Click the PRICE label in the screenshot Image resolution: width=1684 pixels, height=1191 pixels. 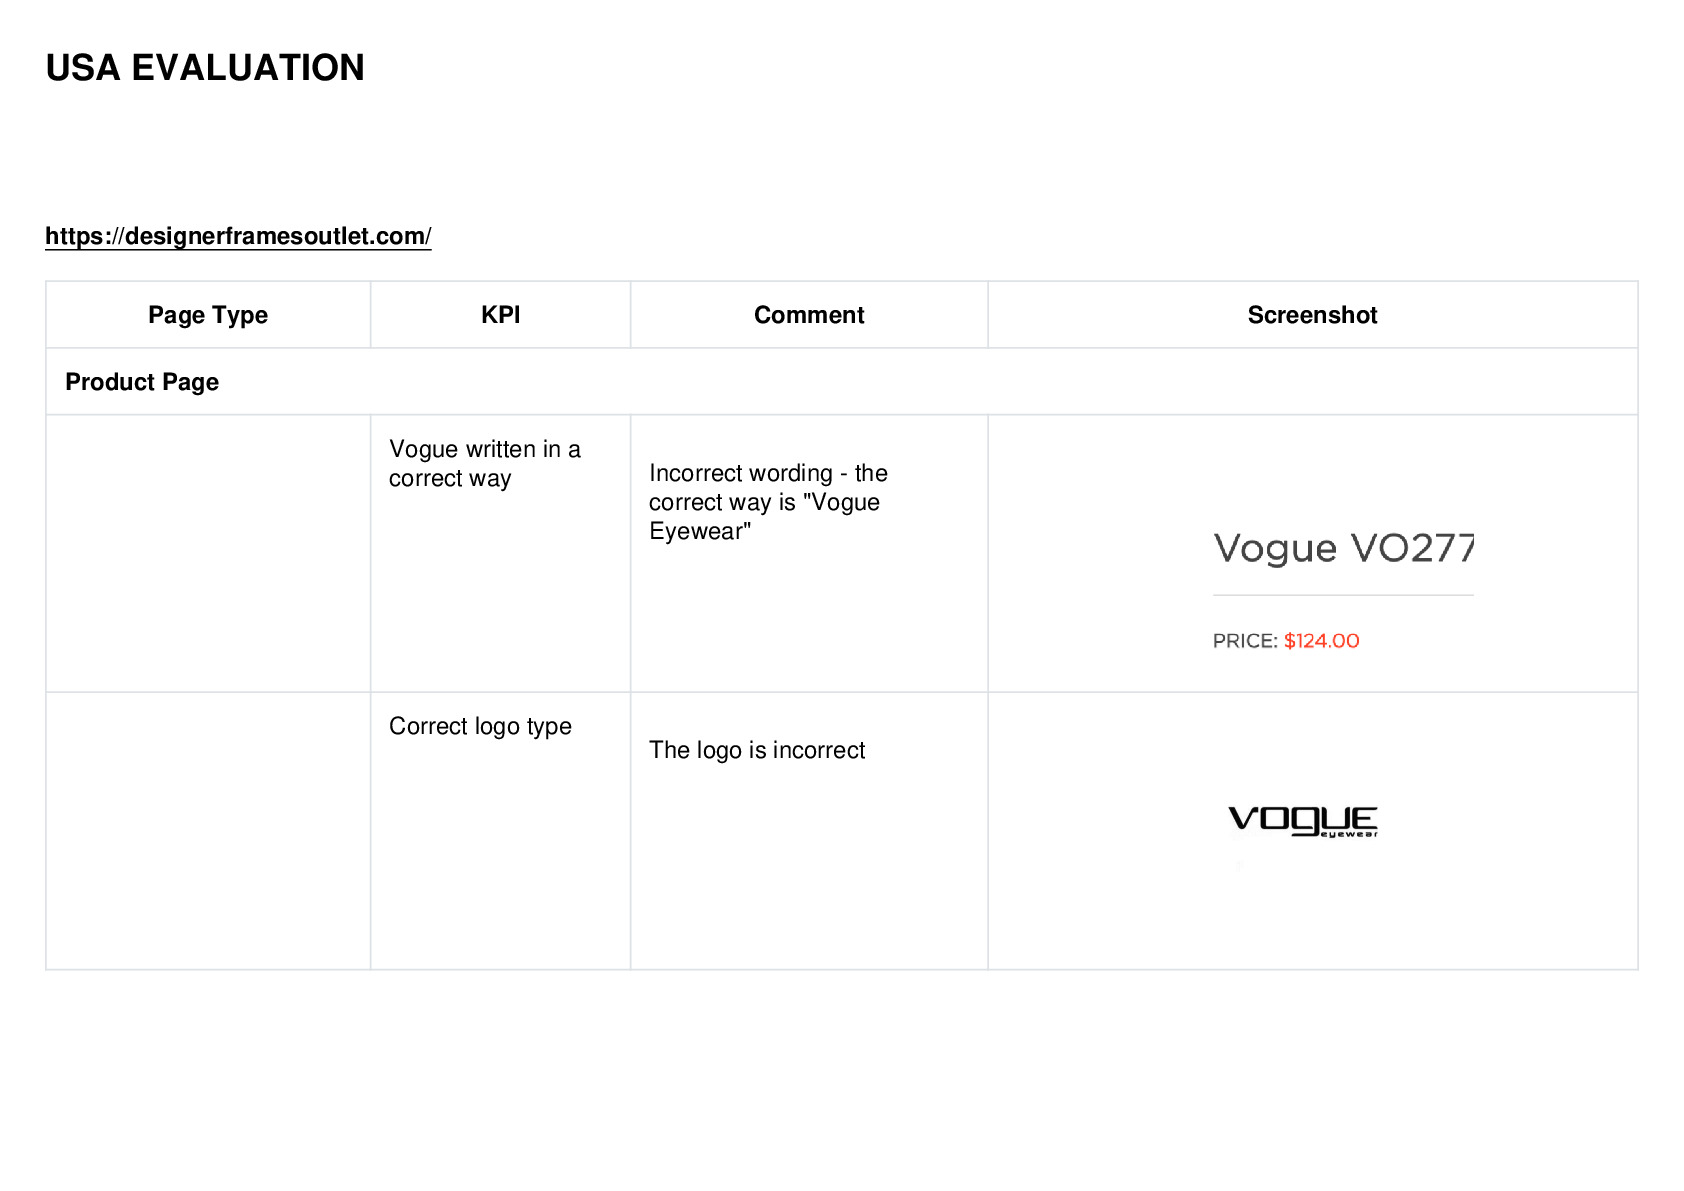[x=1245, y=641]
